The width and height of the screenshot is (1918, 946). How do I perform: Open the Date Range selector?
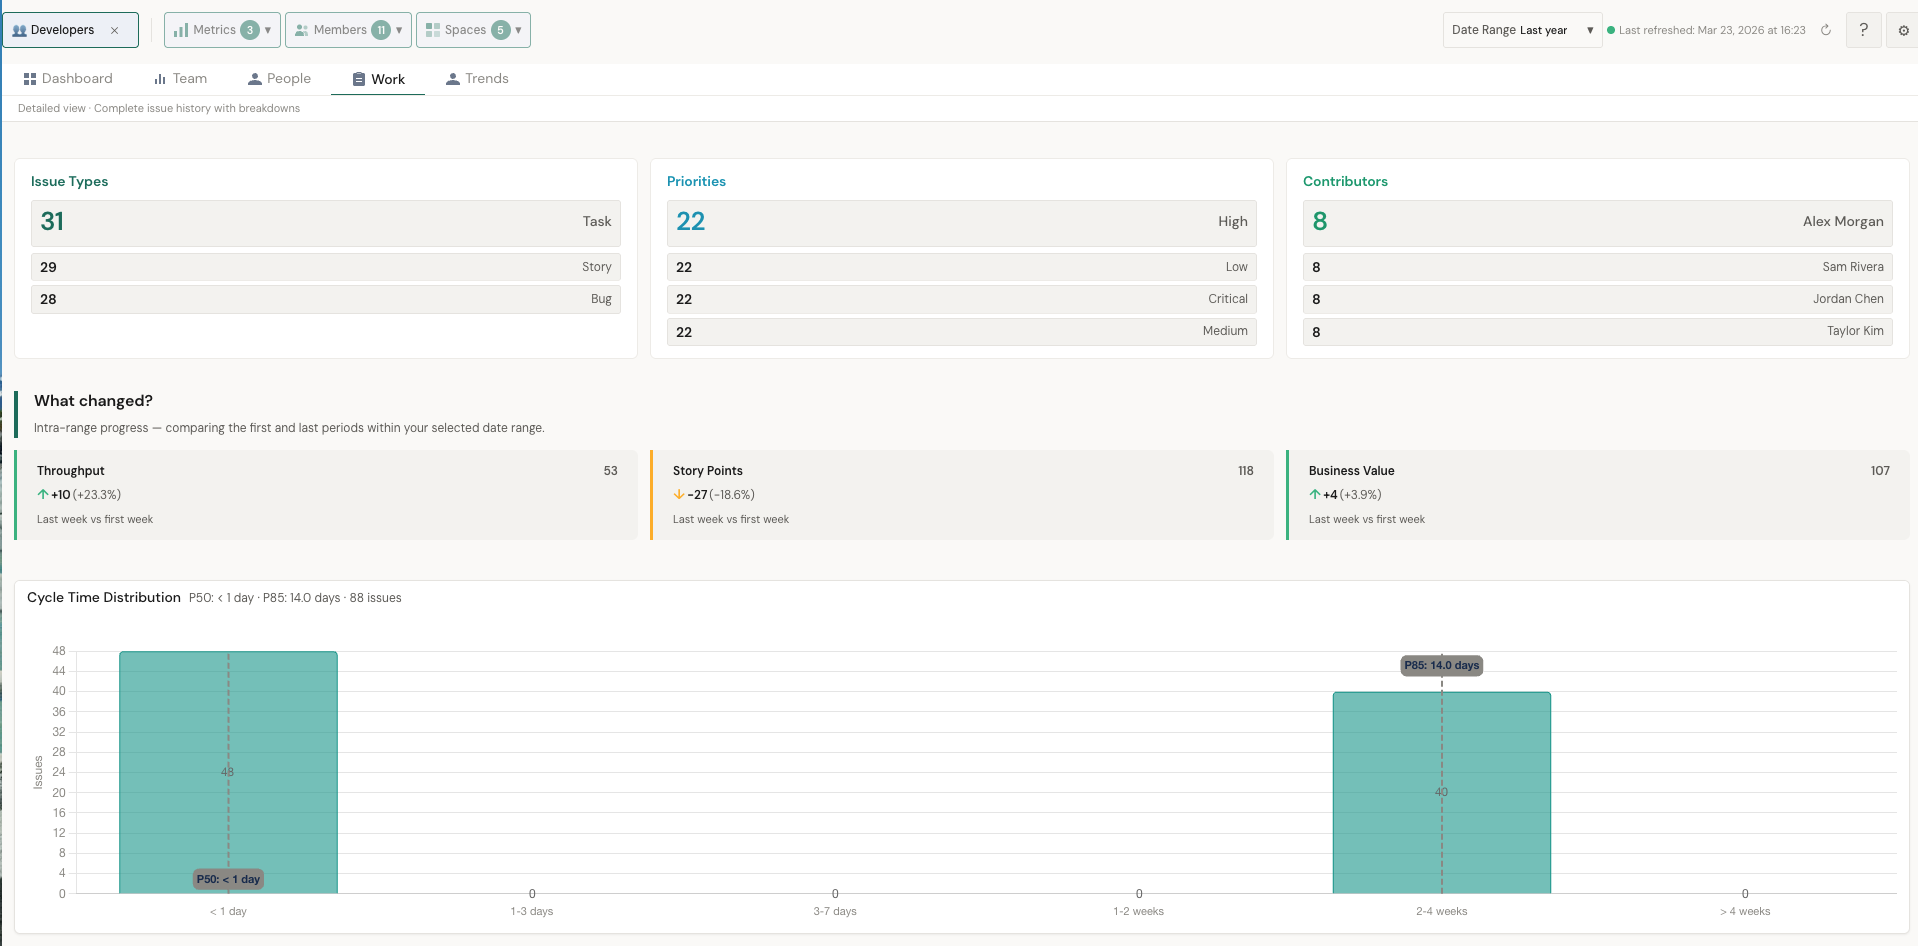pyautogui.click(x=1521, y=30)
